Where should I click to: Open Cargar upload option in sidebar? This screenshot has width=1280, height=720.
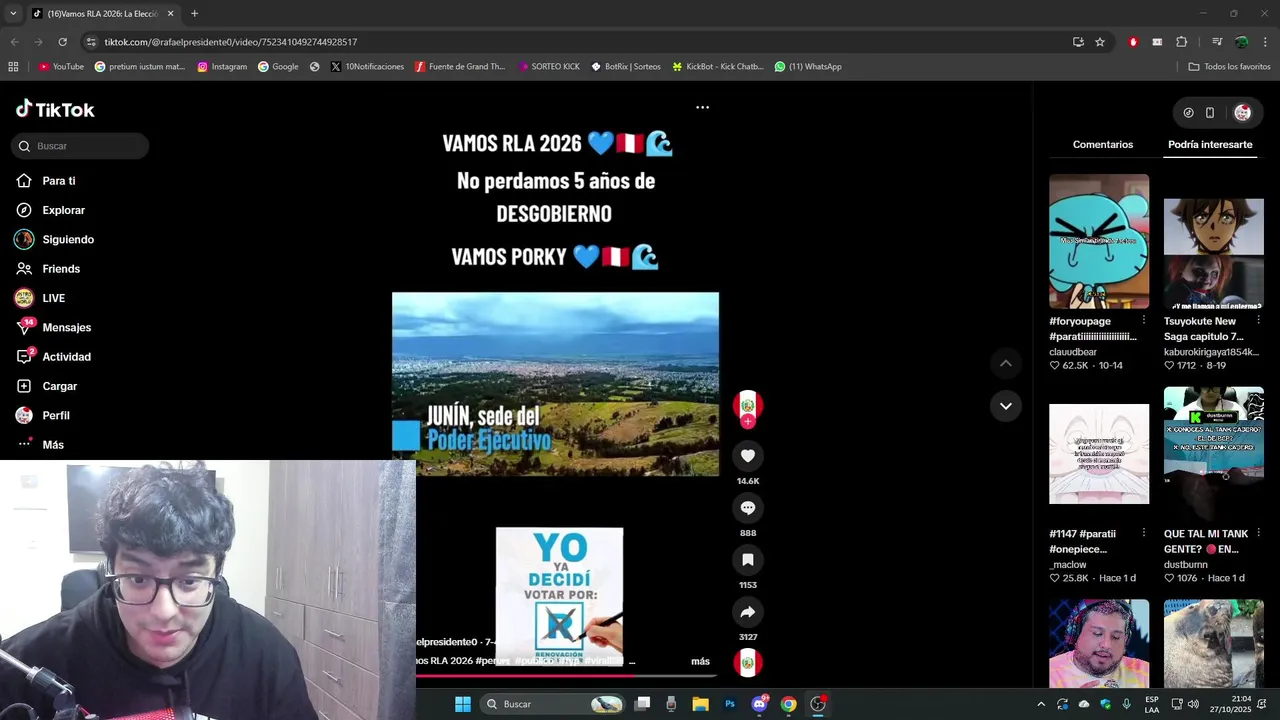point(59,386)
